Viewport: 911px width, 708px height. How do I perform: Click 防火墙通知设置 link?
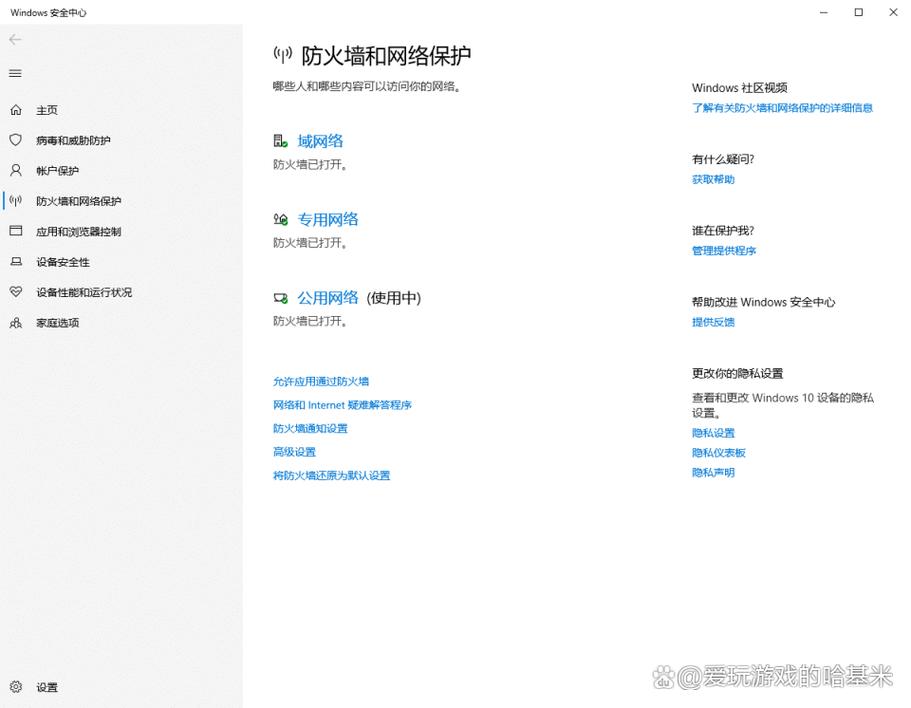pyautogui.click(x=310, y=429)
